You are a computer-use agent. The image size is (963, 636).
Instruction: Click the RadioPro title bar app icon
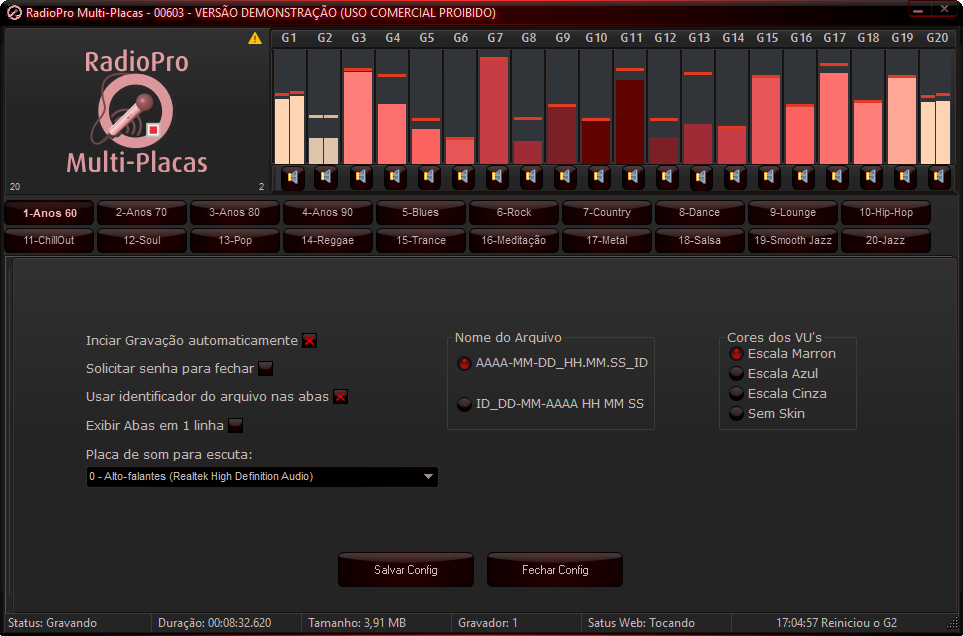[14, 13]
